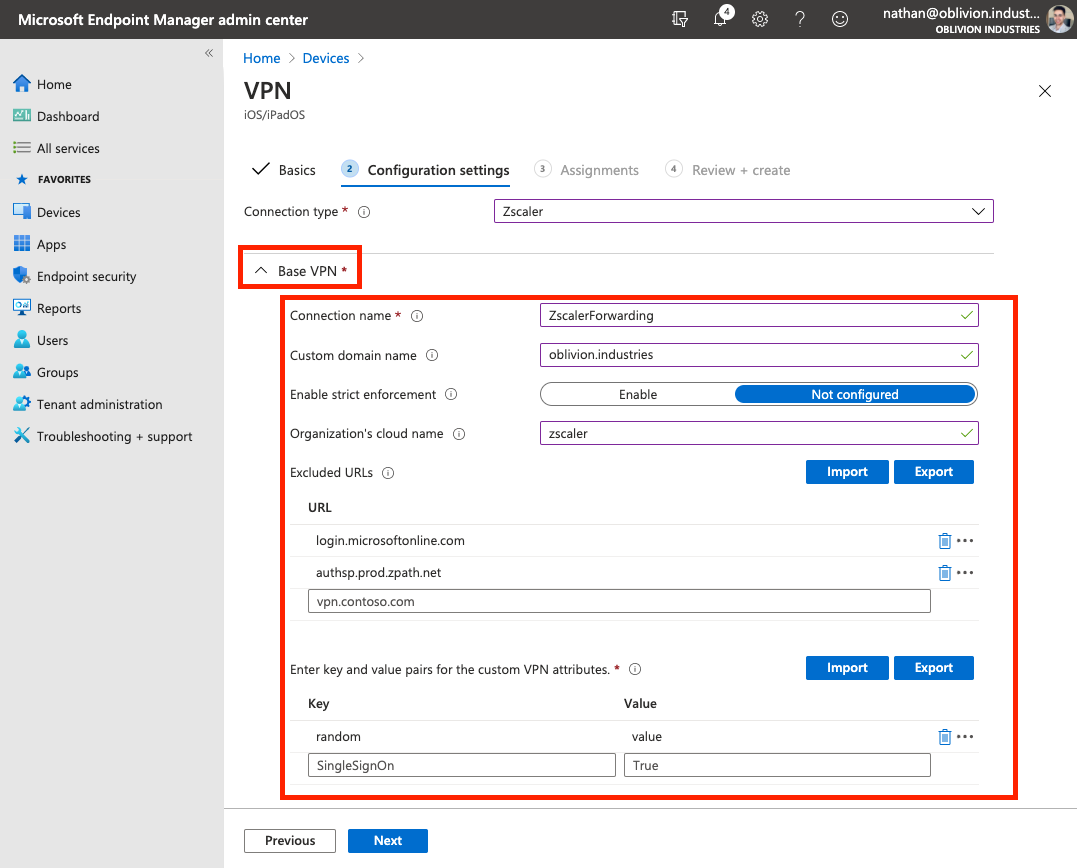The height and width of the screenshot is (868, 1077).
Task: Set strict enforcement to Not configured
Action: coord(854,394)
